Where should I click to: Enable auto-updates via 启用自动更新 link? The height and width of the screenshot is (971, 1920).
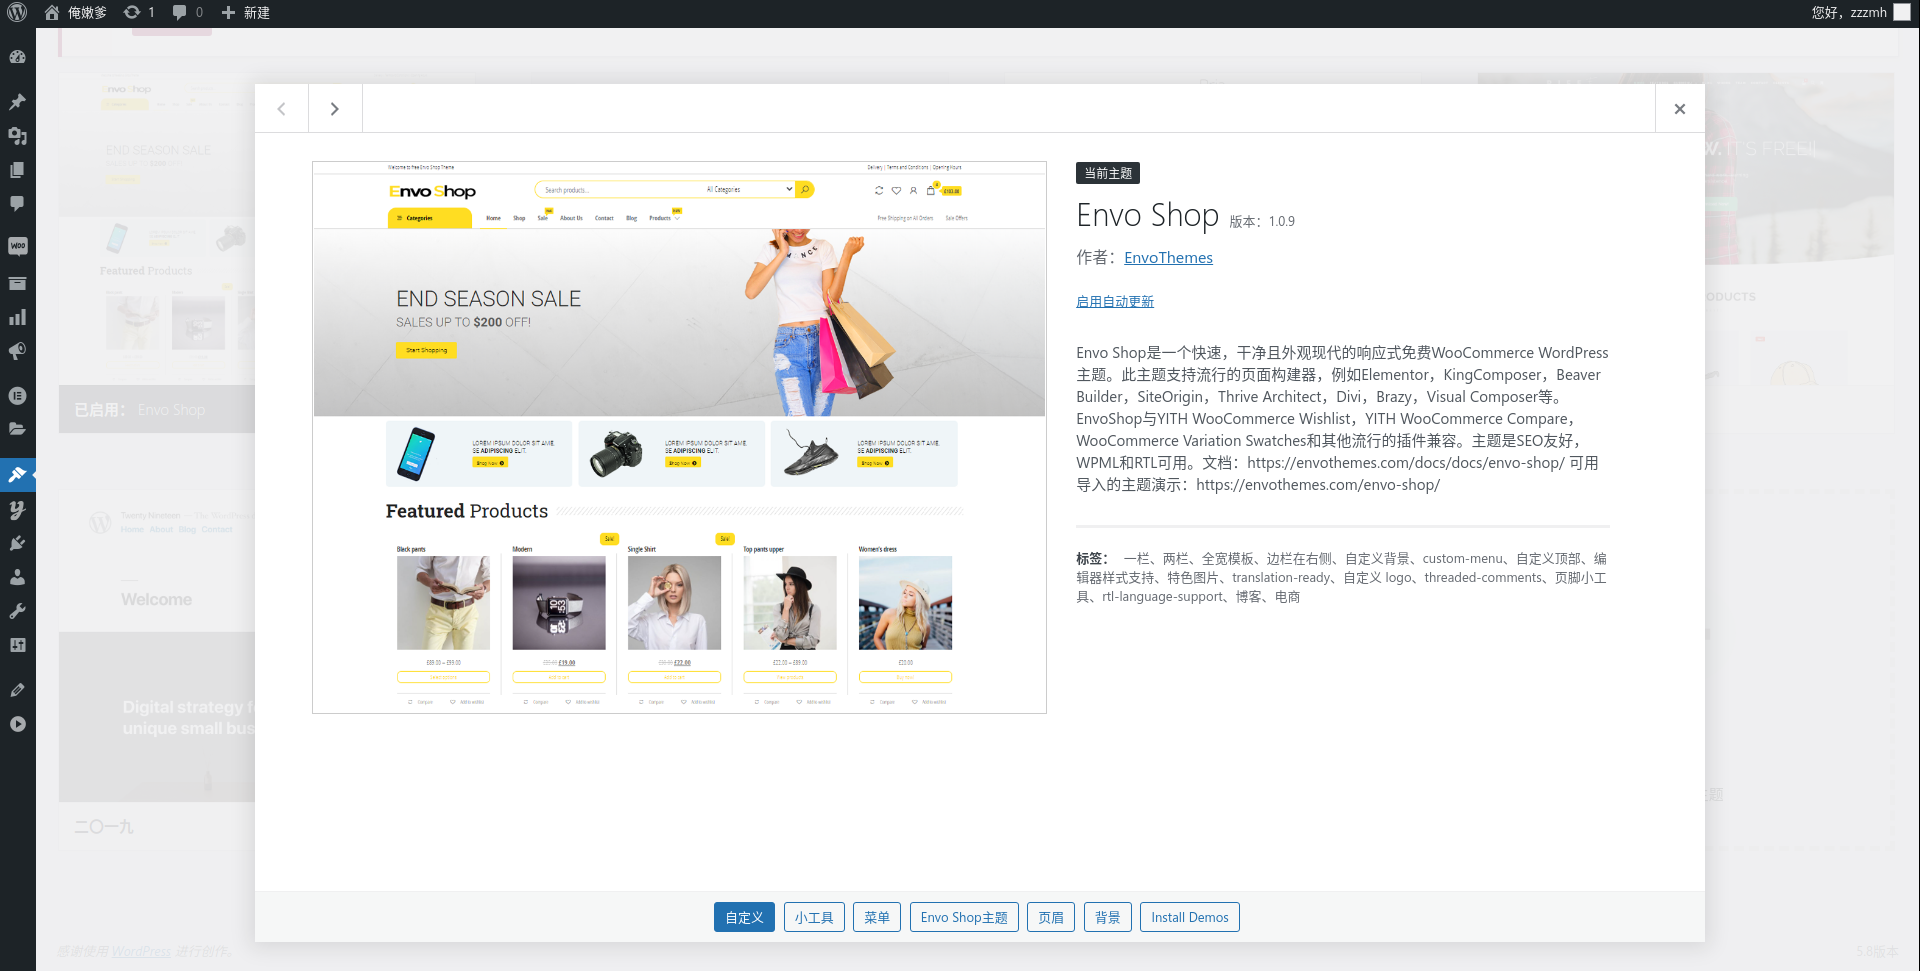tap(1115, 302)
